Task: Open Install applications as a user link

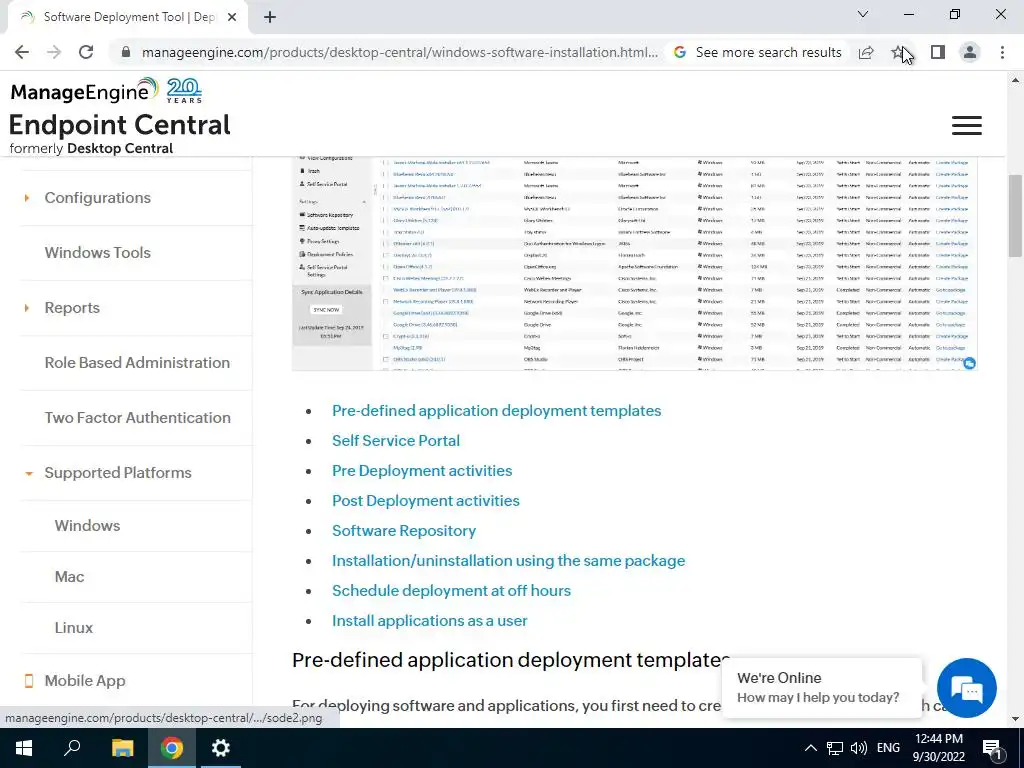Action: pos(430,621)
